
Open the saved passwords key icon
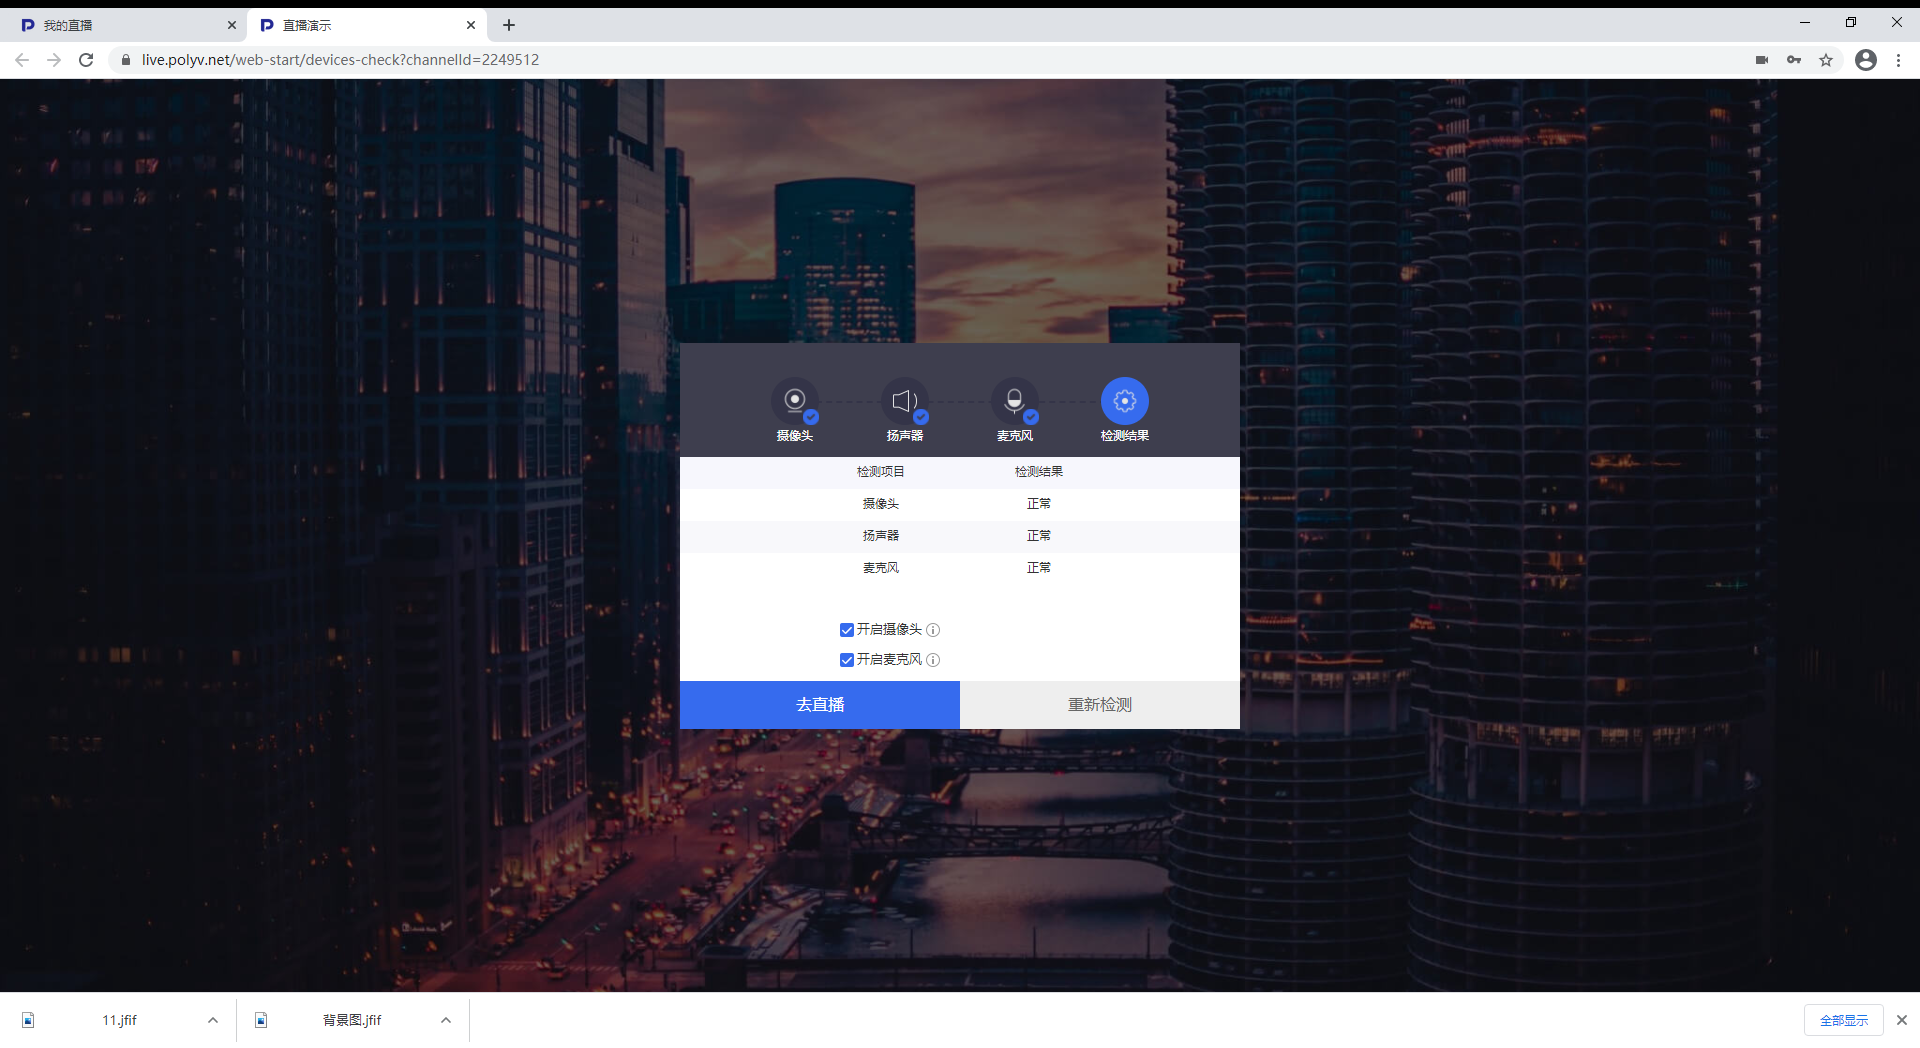(x=1794, y=60)
